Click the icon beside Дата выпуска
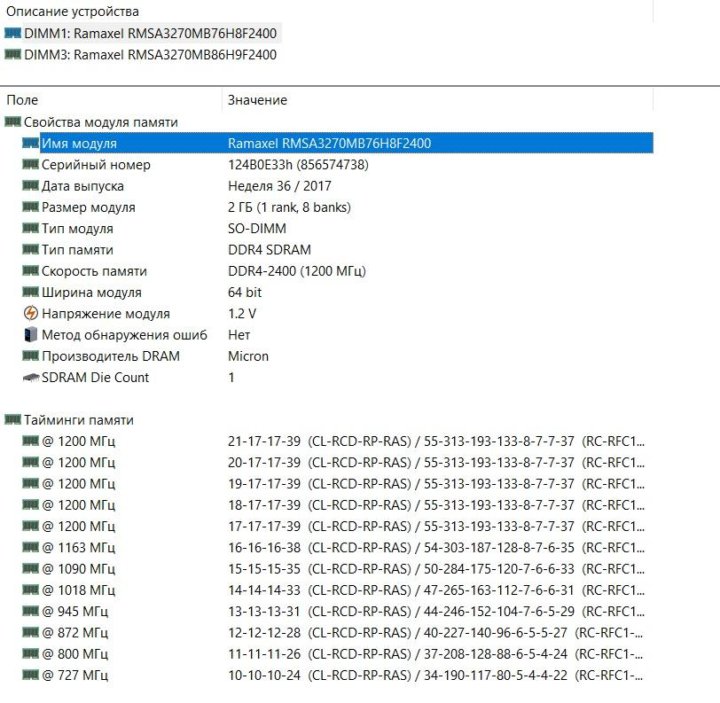 click(x=31, y=185)
